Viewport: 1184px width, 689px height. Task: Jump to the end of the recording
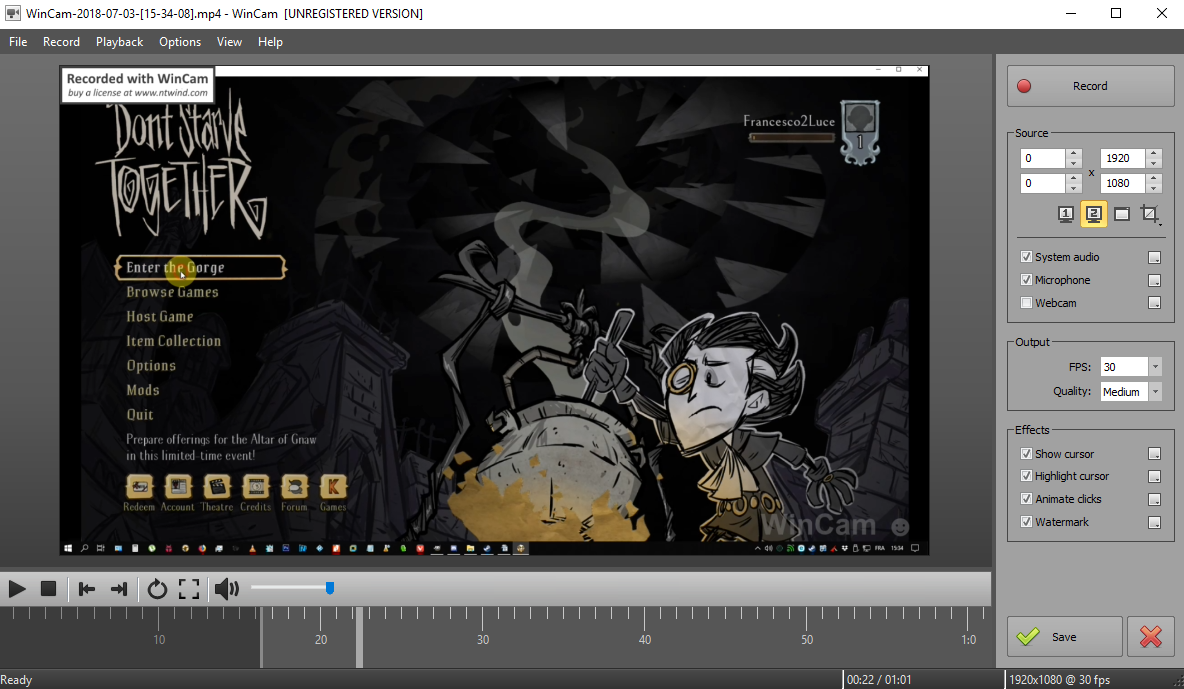(119, 589)
